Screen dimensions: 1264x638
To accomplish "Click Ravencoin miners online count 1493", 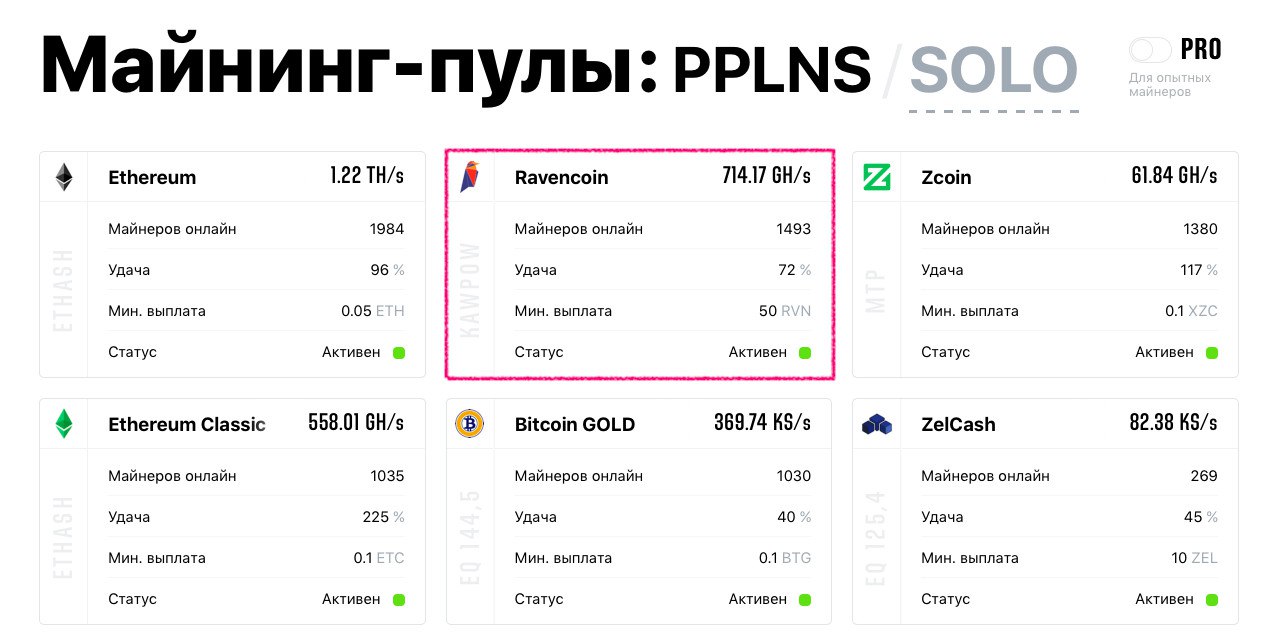I will coord(793,229).
